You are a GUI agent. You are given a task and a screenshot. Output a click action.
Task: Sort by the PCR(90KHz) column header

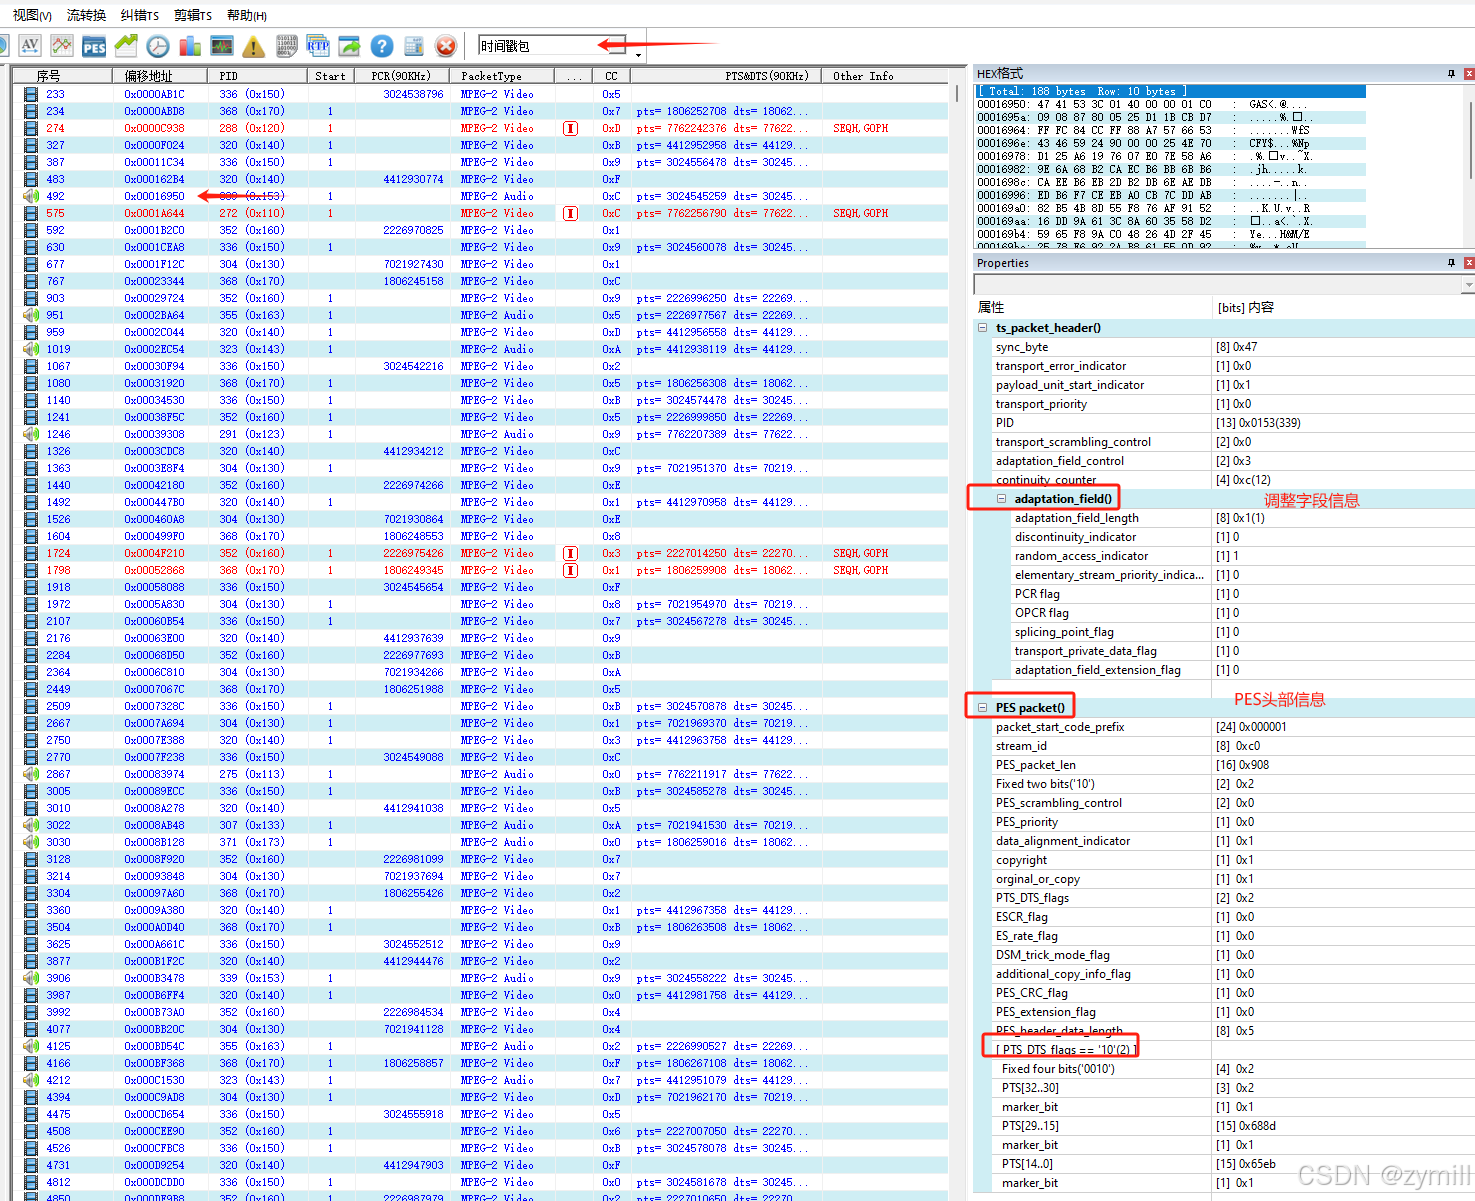point(400,76)
